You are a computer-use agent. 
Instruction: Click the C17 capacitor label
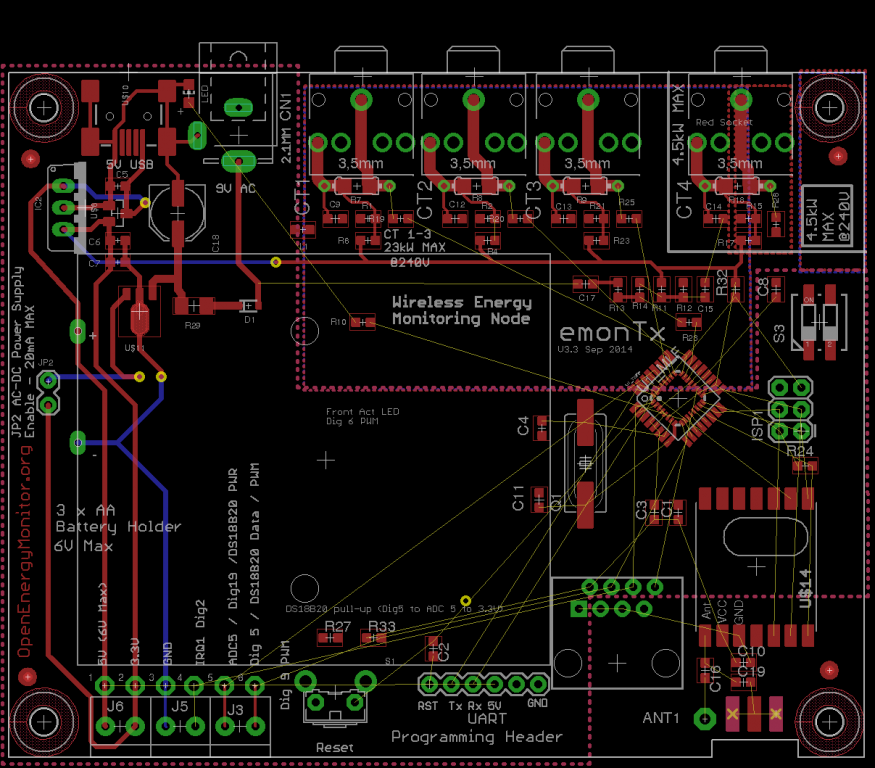coord(586,298)
